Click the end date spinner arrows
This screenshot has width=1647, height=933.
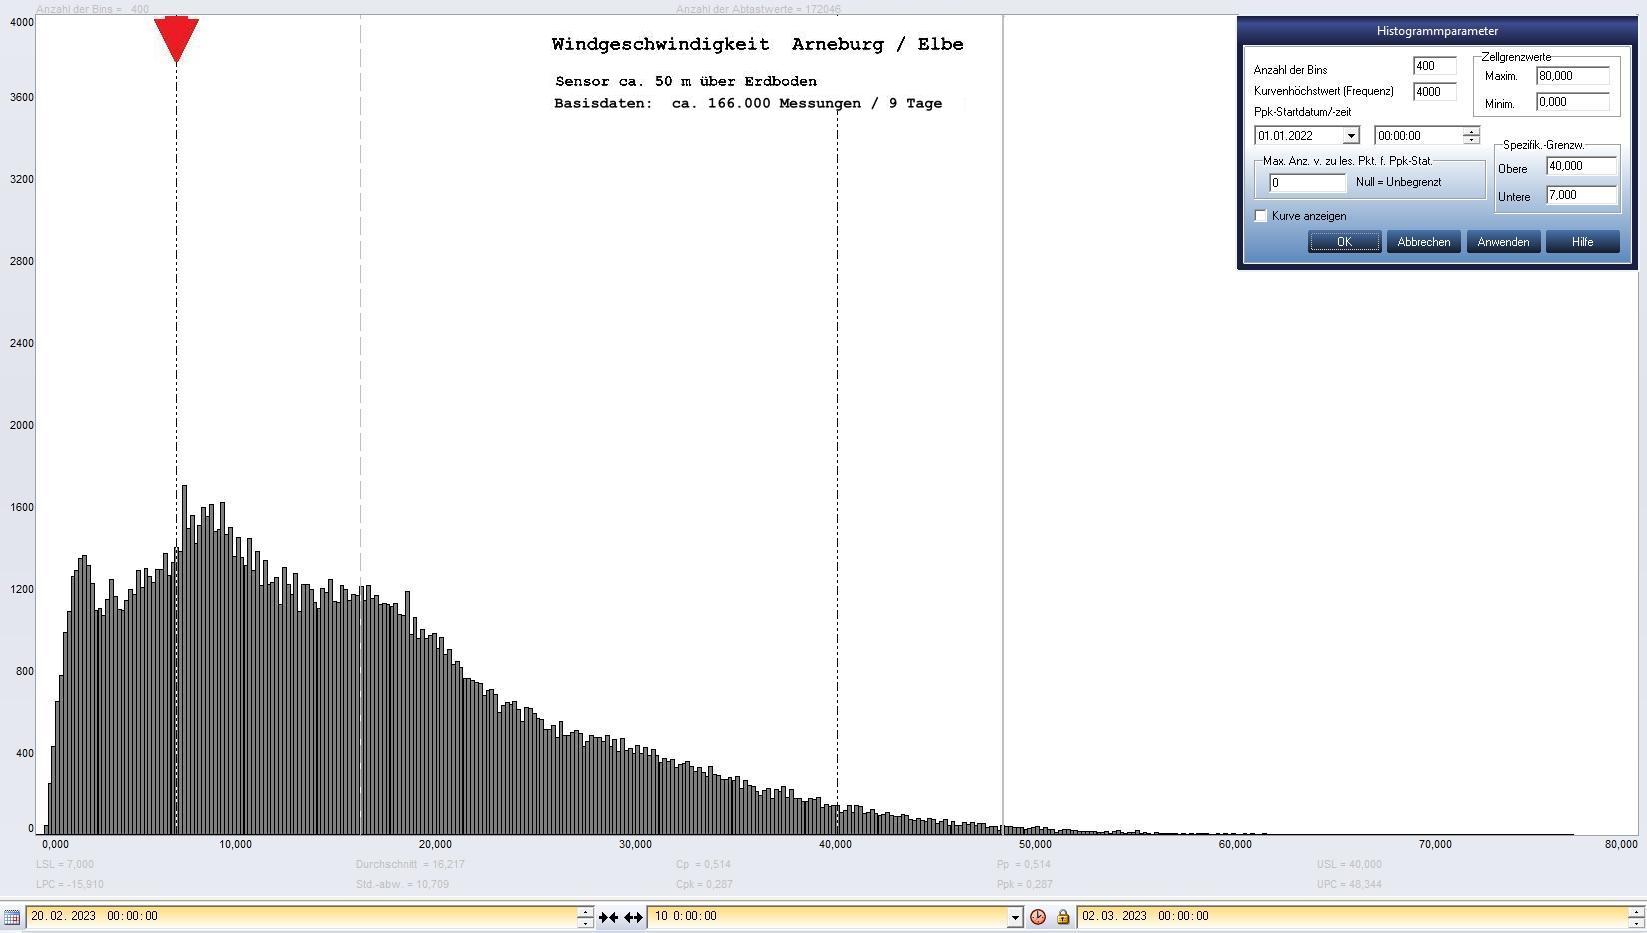tap(1636, 917)
